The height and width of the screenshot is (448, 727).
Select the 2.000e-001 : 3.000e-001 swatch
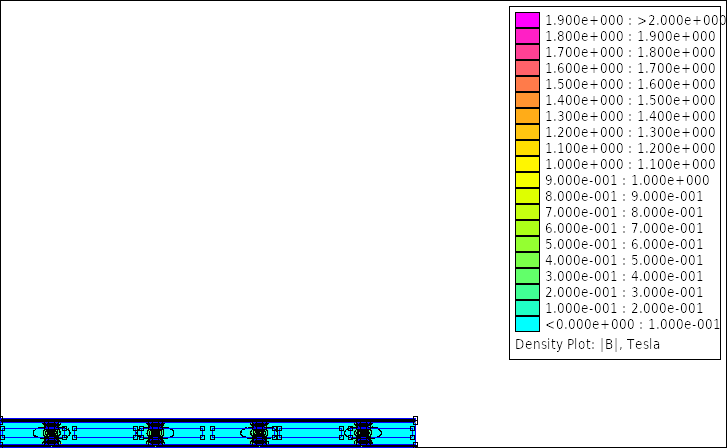[x=527, y=292]
